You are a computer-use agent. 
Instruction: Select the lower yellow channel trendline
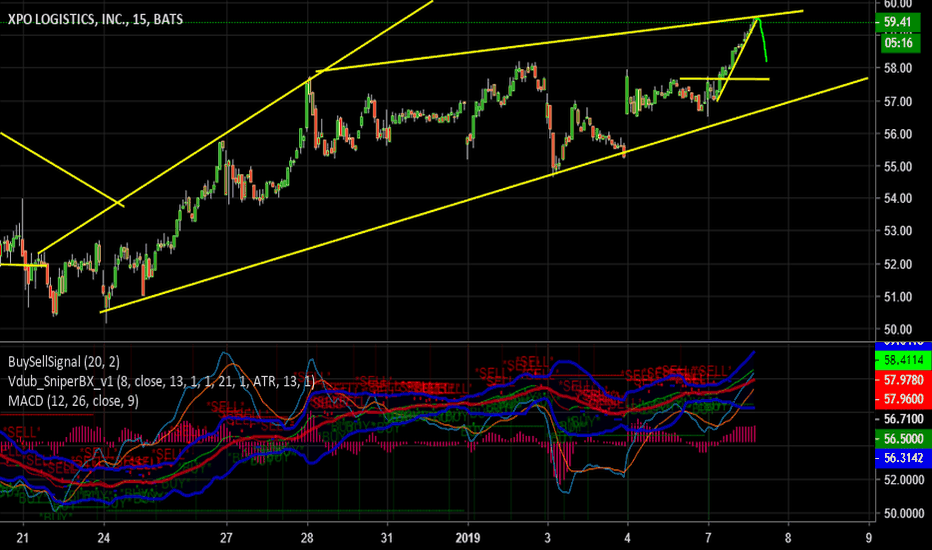(x=484, y=195)
